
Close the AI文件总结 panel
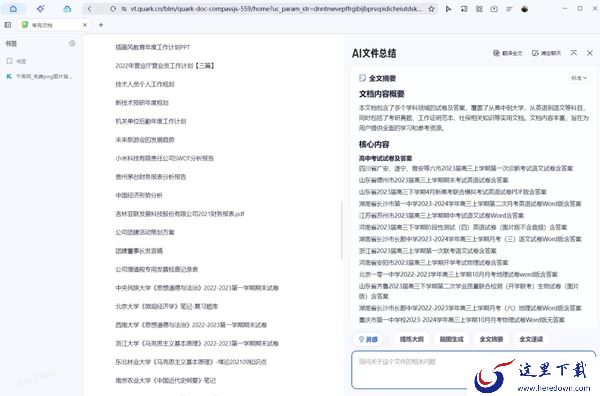pyautogui.click(x=590, y=53)
